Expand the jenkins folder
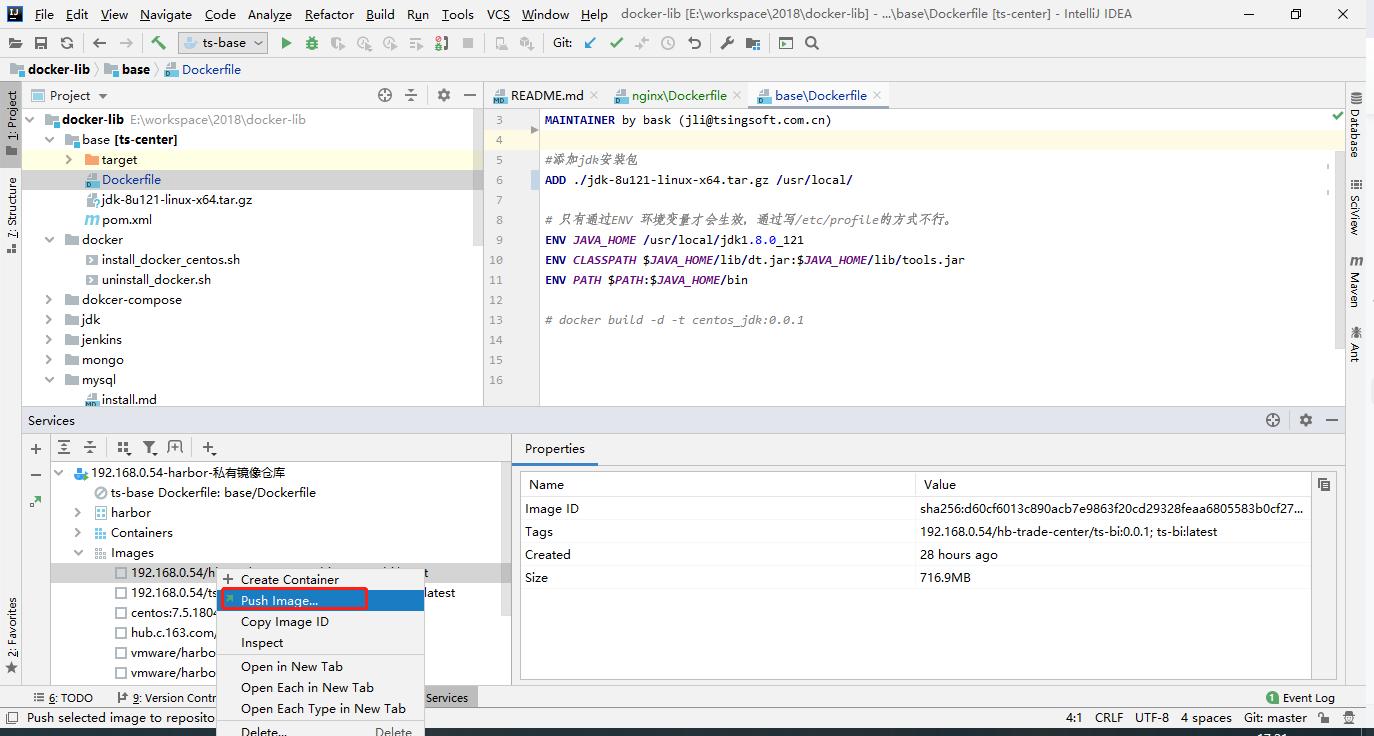The image size is (1374, 736). (x=49, y=339)
